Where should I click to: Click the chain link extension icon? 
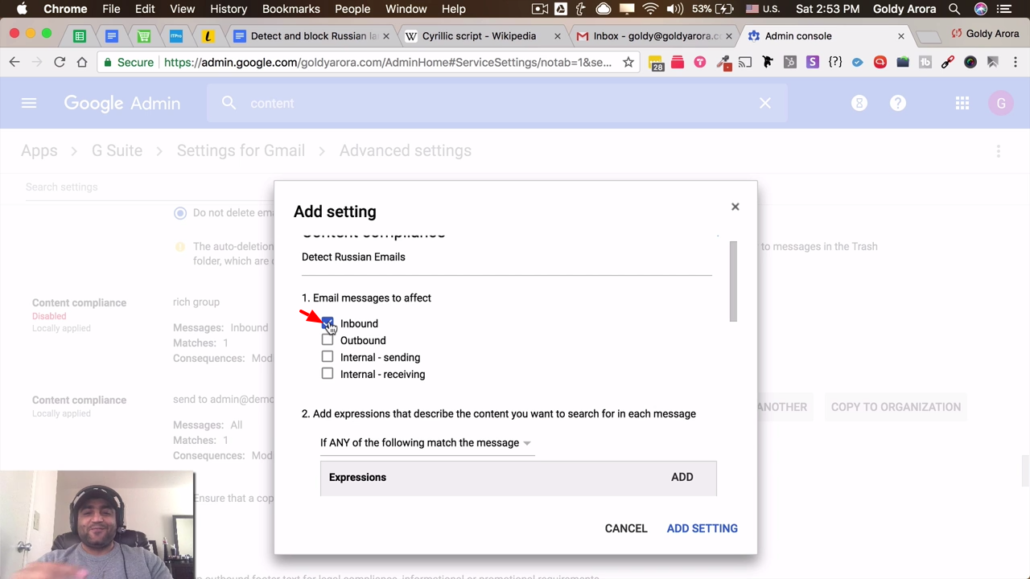[947, 62]
